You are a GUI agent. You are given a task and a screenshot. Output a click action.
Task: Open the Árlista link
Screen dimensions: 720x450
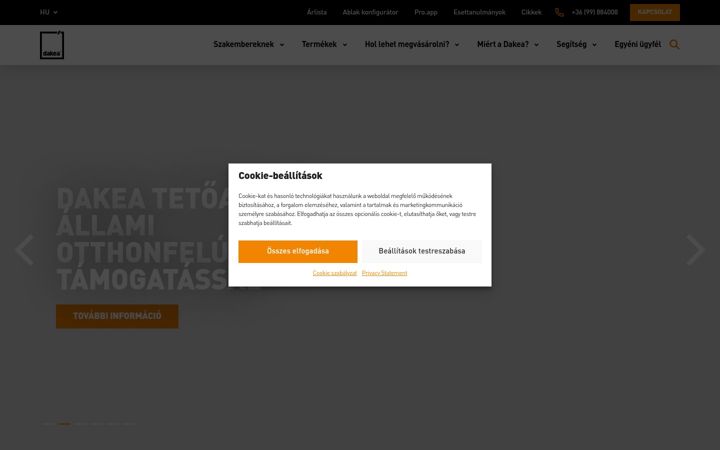(317, 12)
